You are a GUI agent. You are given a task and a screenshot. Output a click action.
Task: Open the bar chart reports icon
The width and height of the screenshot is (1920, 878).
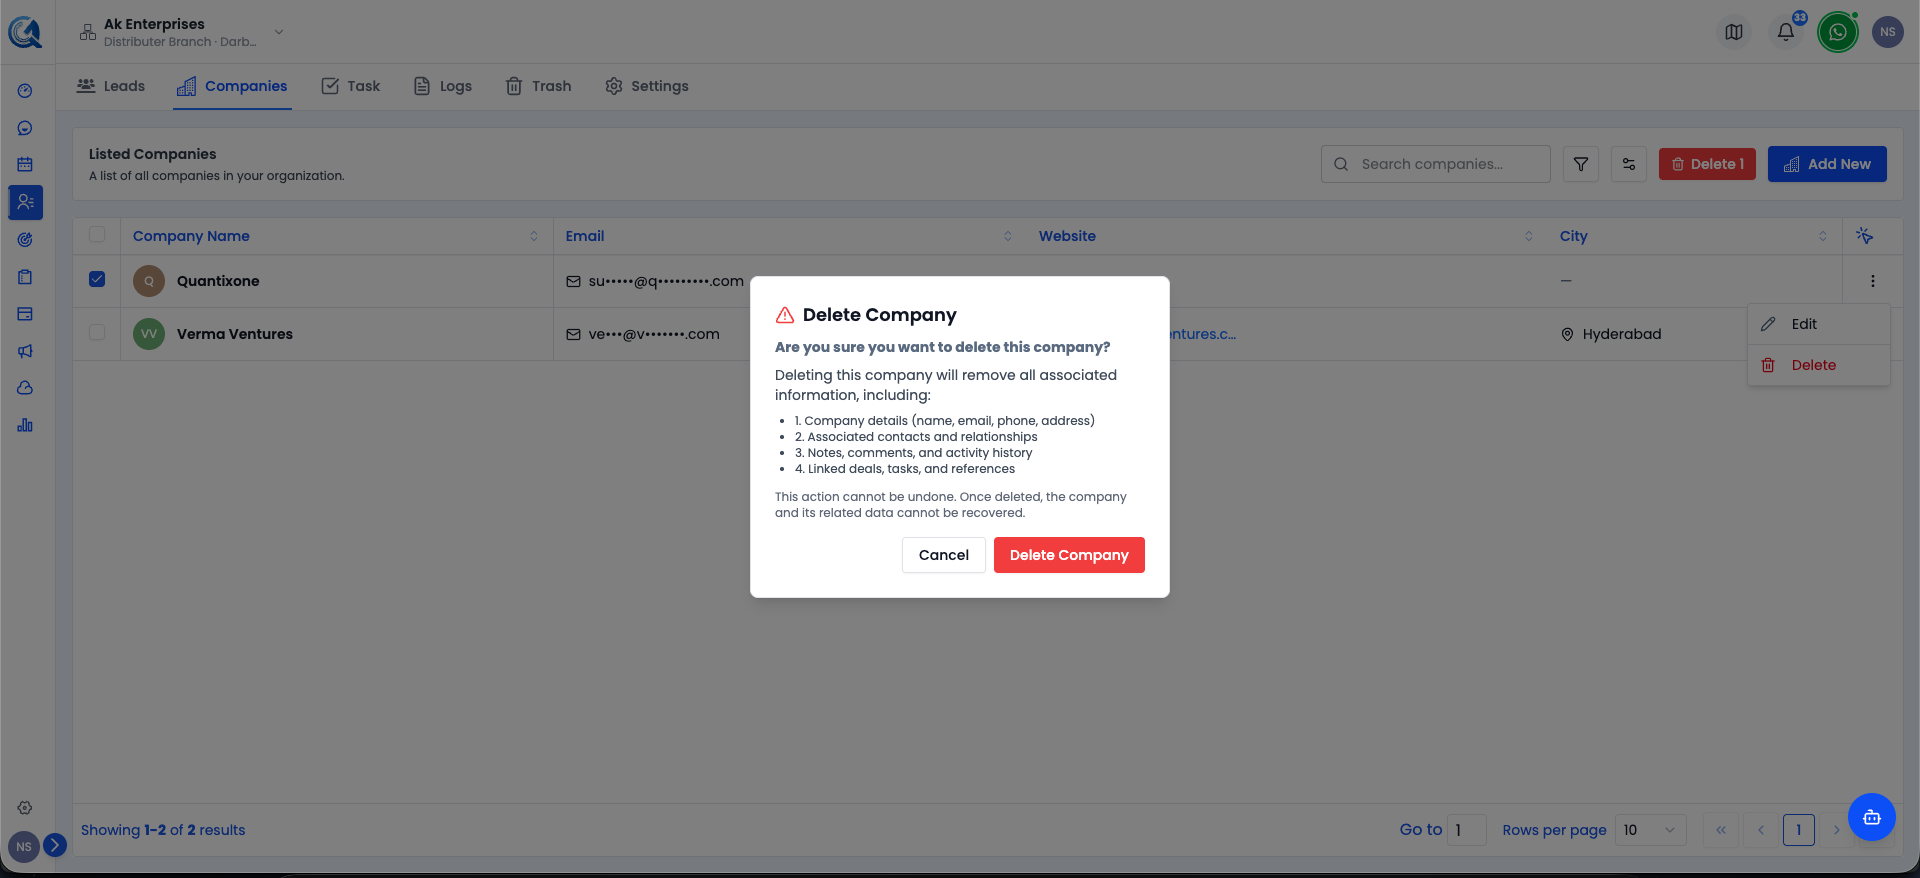click(25, 425)
